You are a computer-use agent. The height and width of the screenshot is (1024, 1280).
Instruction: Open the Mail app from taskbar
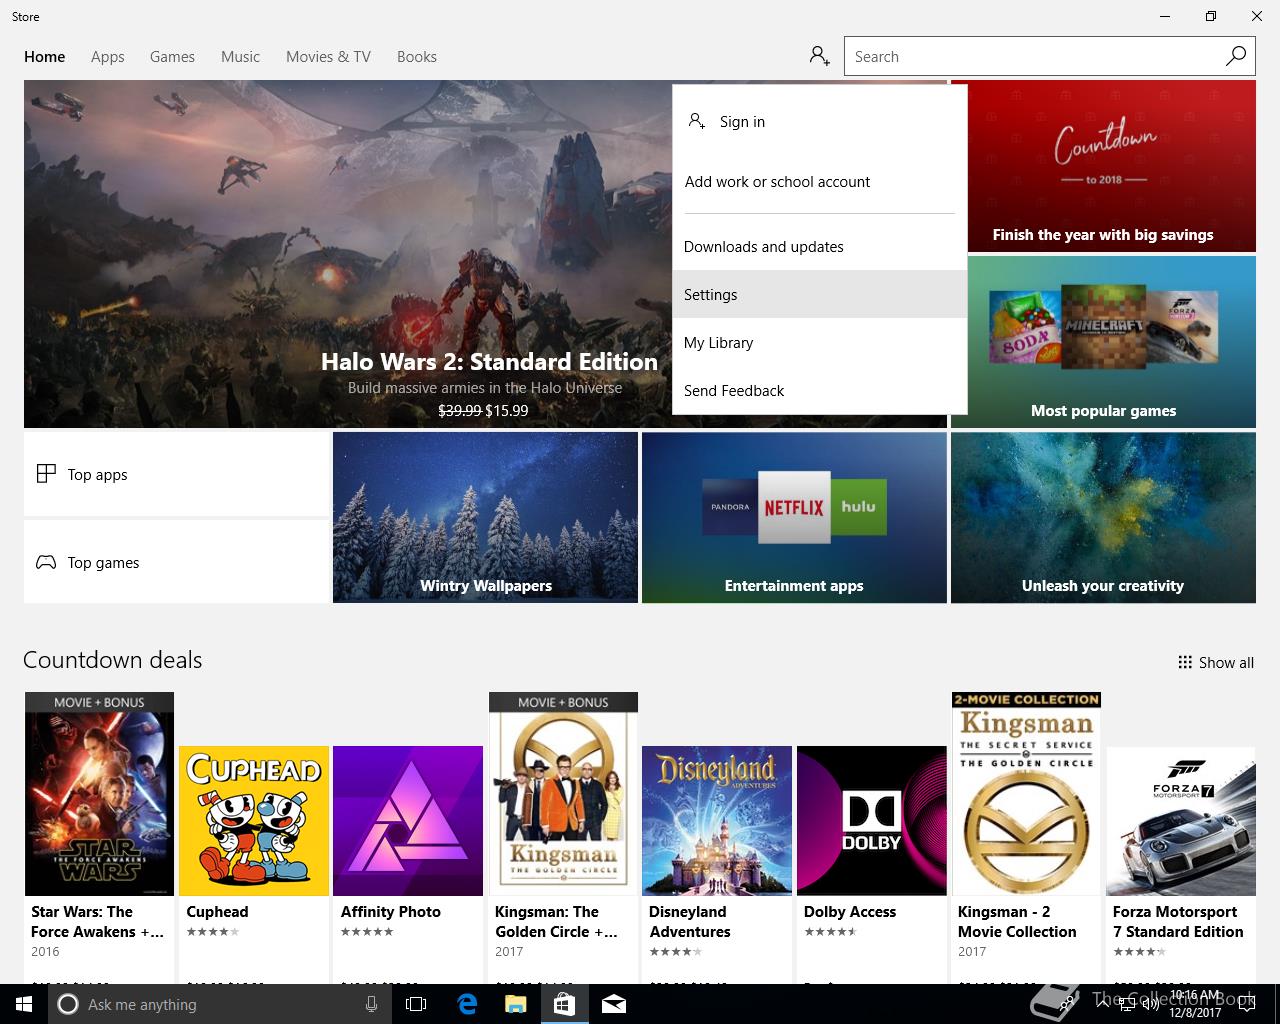pos(614,1004)
